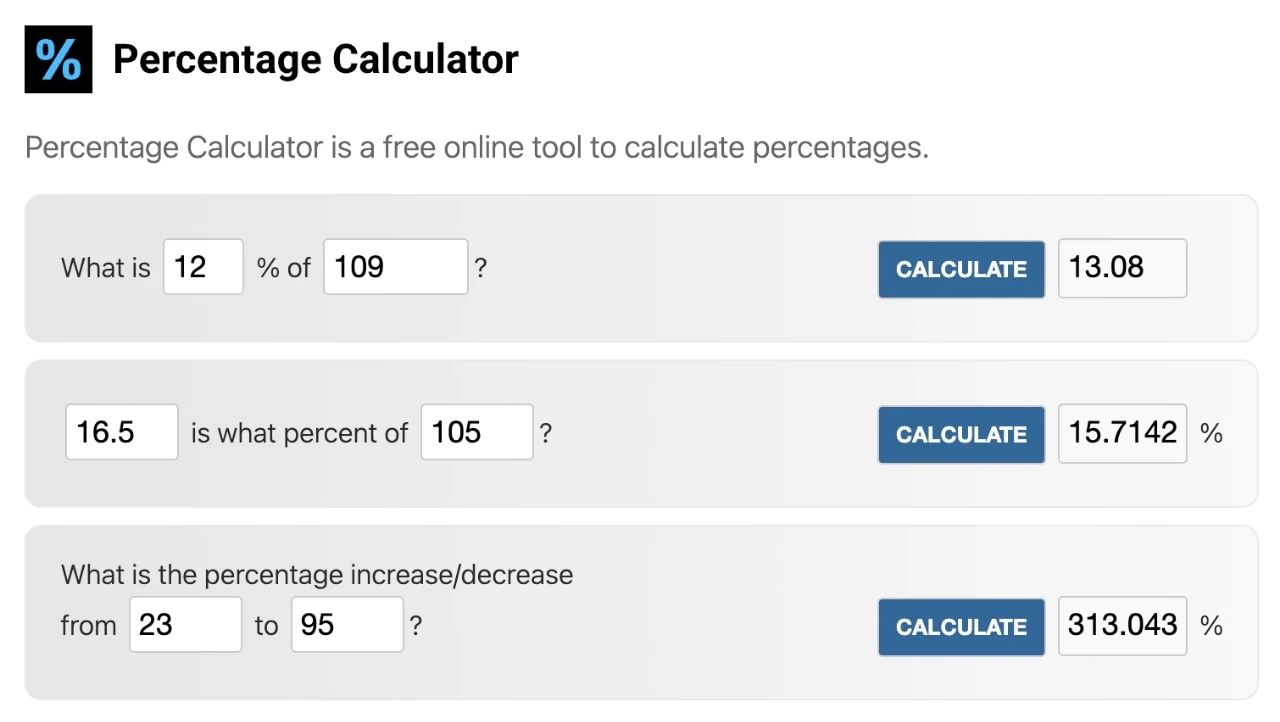Click the result field showing 15.7142
Viewport: 1280px width, 722px height.
(1122, 433)
